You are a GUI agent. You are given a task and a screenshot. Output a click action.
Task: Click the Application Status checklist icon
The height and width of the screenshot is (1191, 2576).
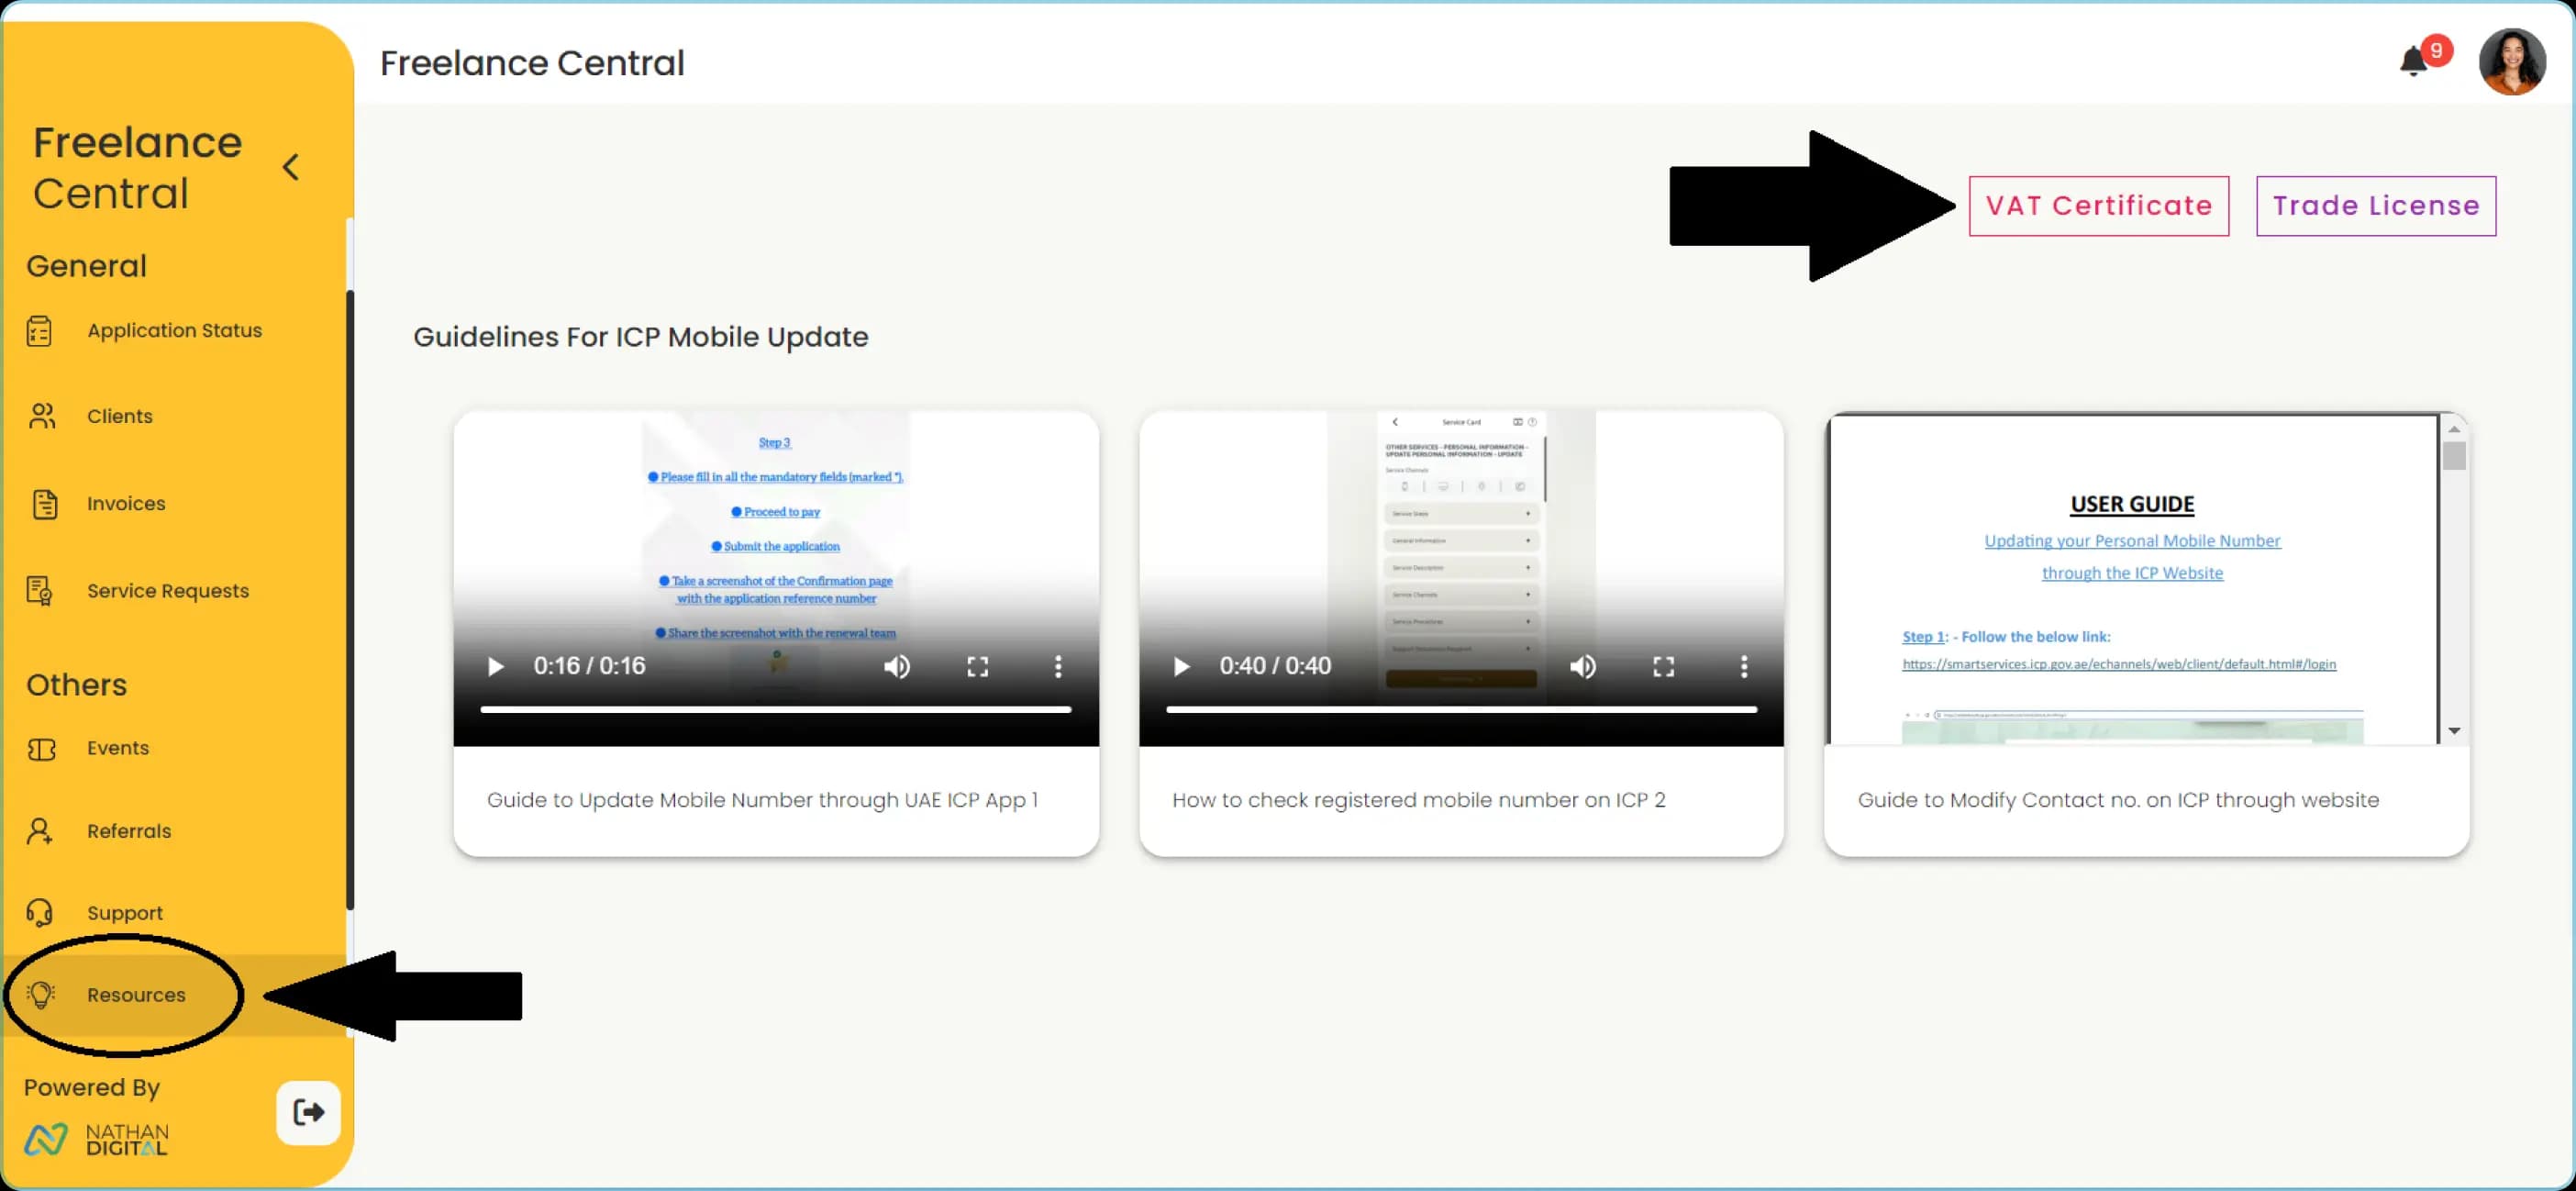click(x=40, y=331)
